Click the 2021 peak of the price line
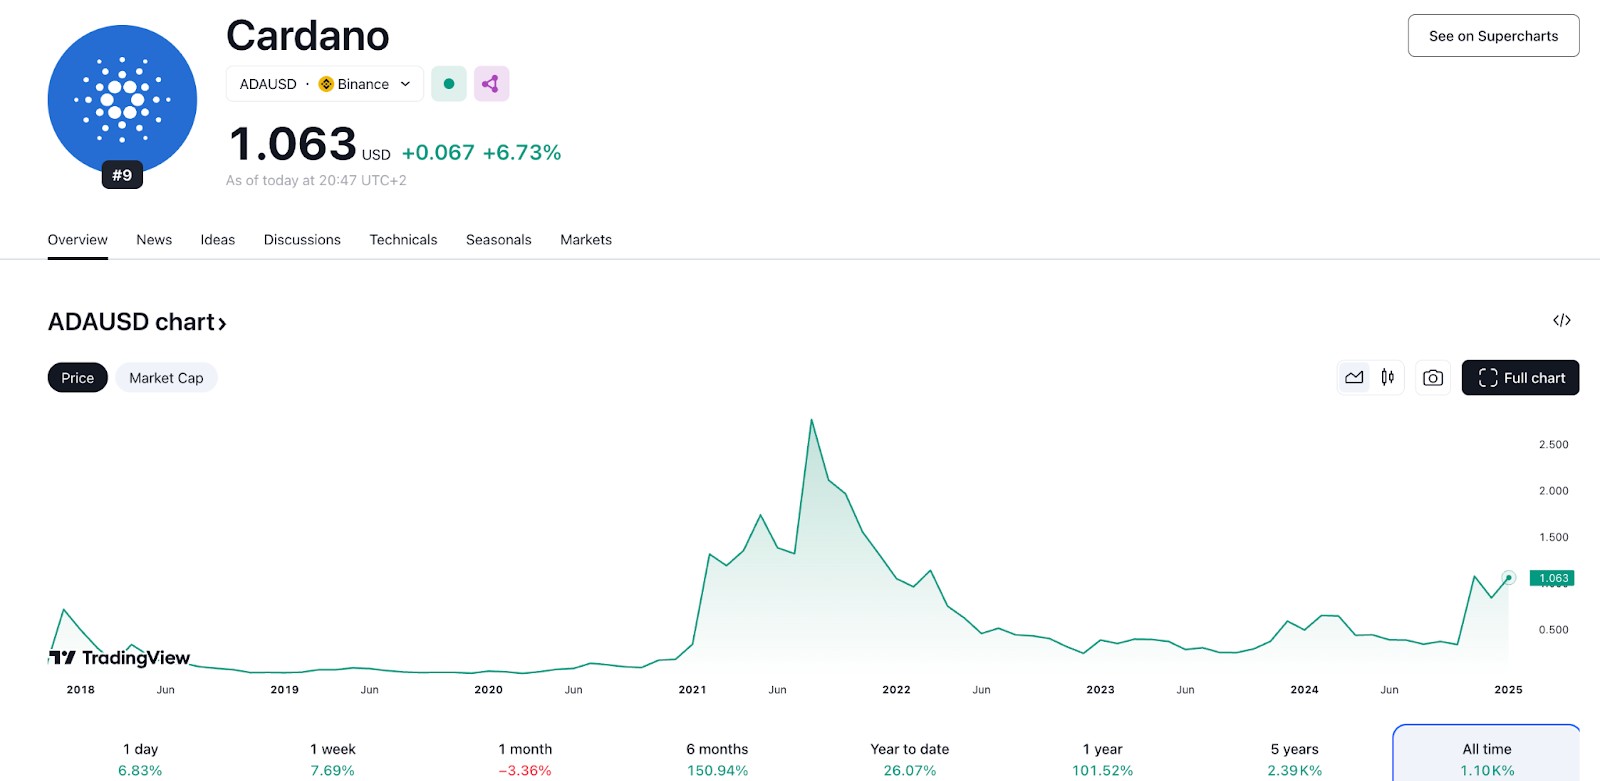The image size is (1600, 781). (811, 420)
